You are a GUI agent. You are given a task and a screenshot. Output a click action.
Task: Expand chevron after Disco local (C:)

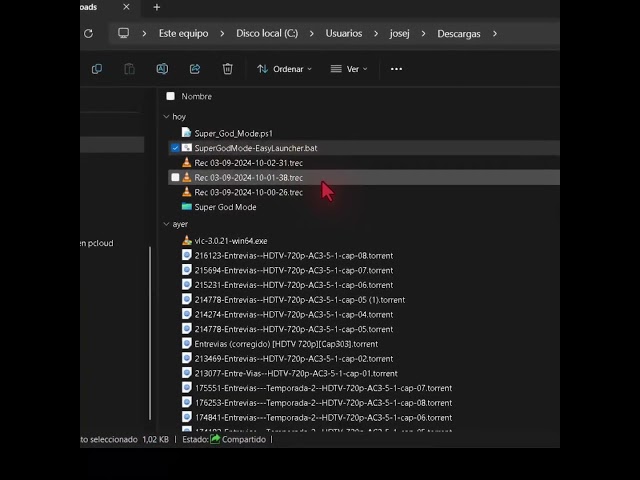click(x=312, y=33)
